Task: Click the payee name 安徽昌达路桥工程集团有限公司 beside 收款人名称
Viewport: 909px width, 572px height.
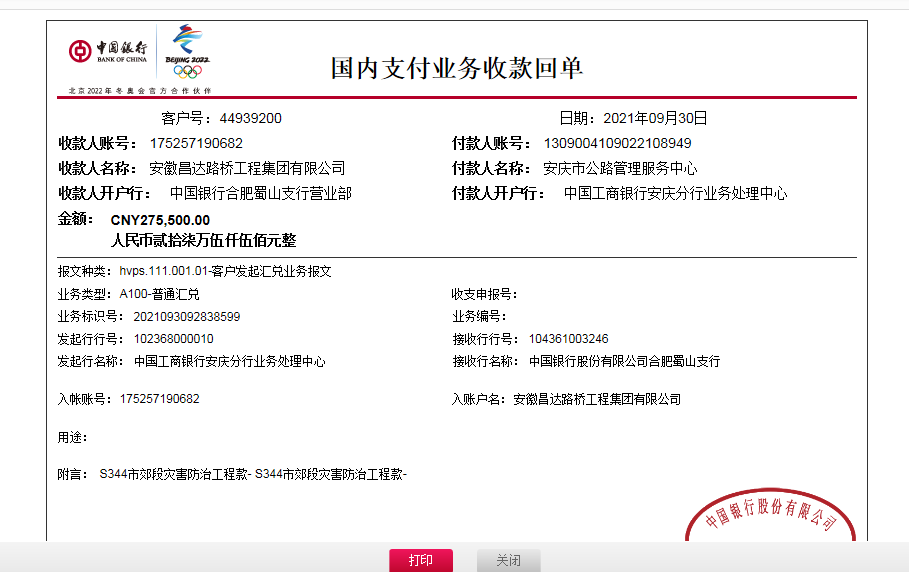Action: point(247,168)
